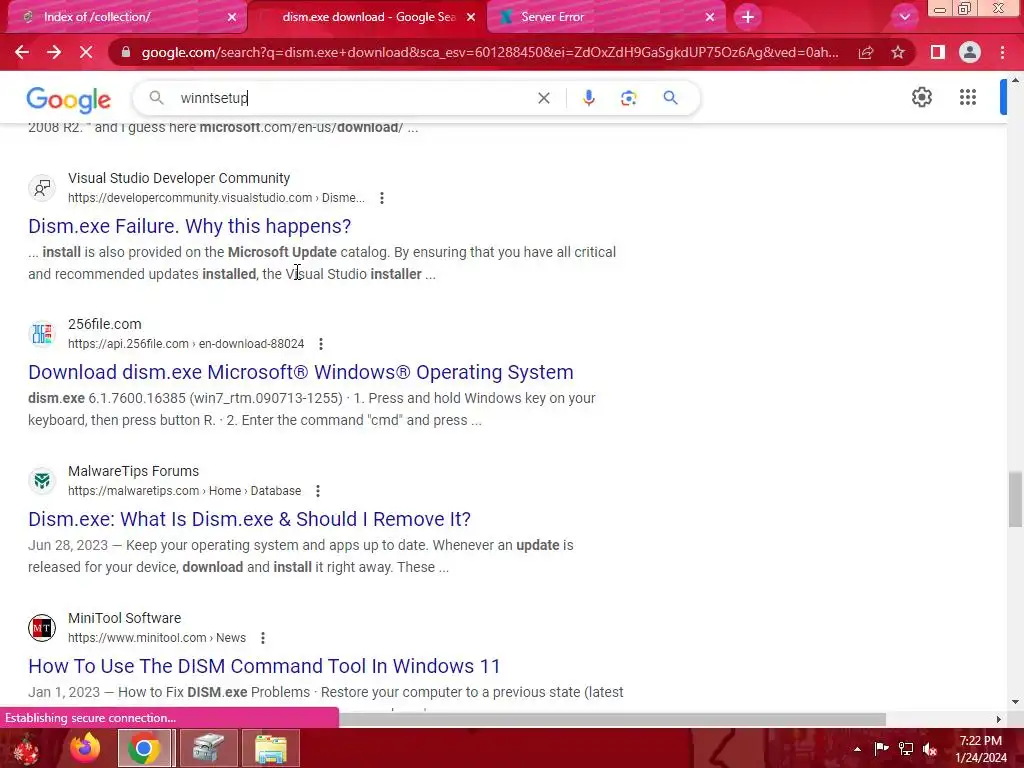Open more options for Visual Studio result
This screenshot has width=1024, height=768.
pyautogui.click(x=382, y=198)
